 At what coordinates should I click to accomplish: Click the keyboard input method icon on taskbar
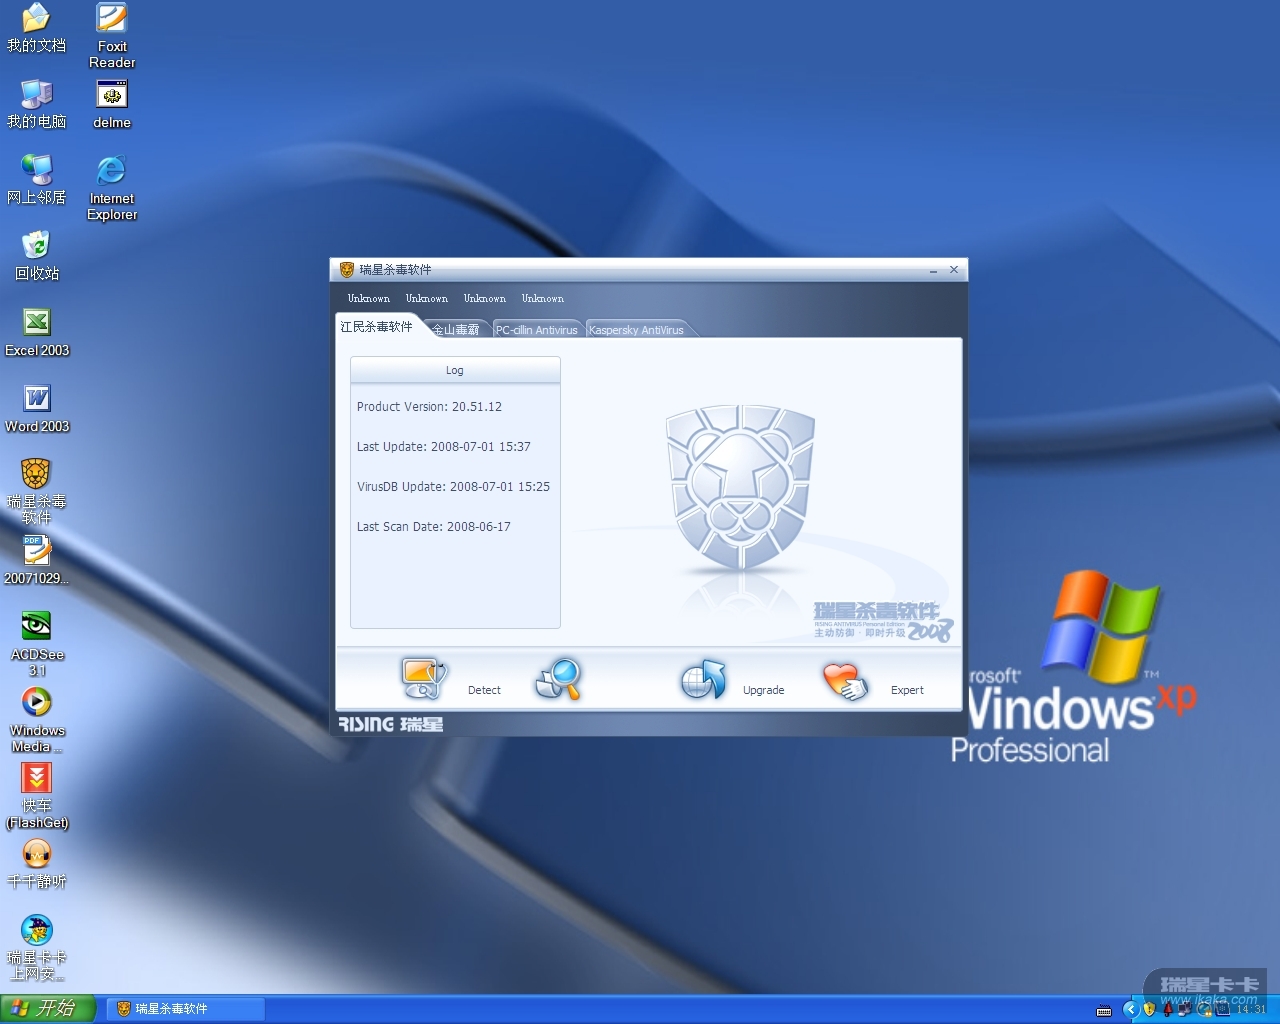[x=1104, y=1010]
